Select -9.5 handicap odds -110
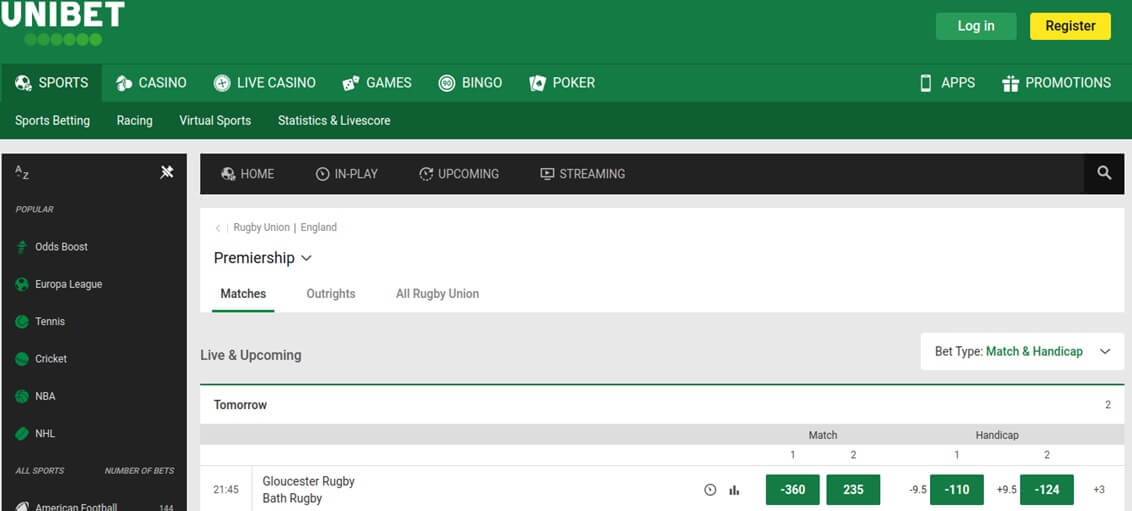The height and width of the screenshot is (511, 1132). tap(957, 490)
